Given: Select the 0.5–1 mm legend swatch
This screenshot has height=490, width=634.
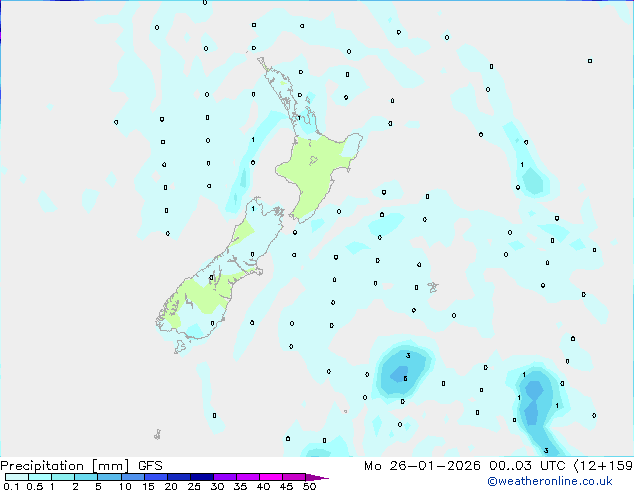Looking at the screenshot, I should pyautogui.click(x=40, y=477).
